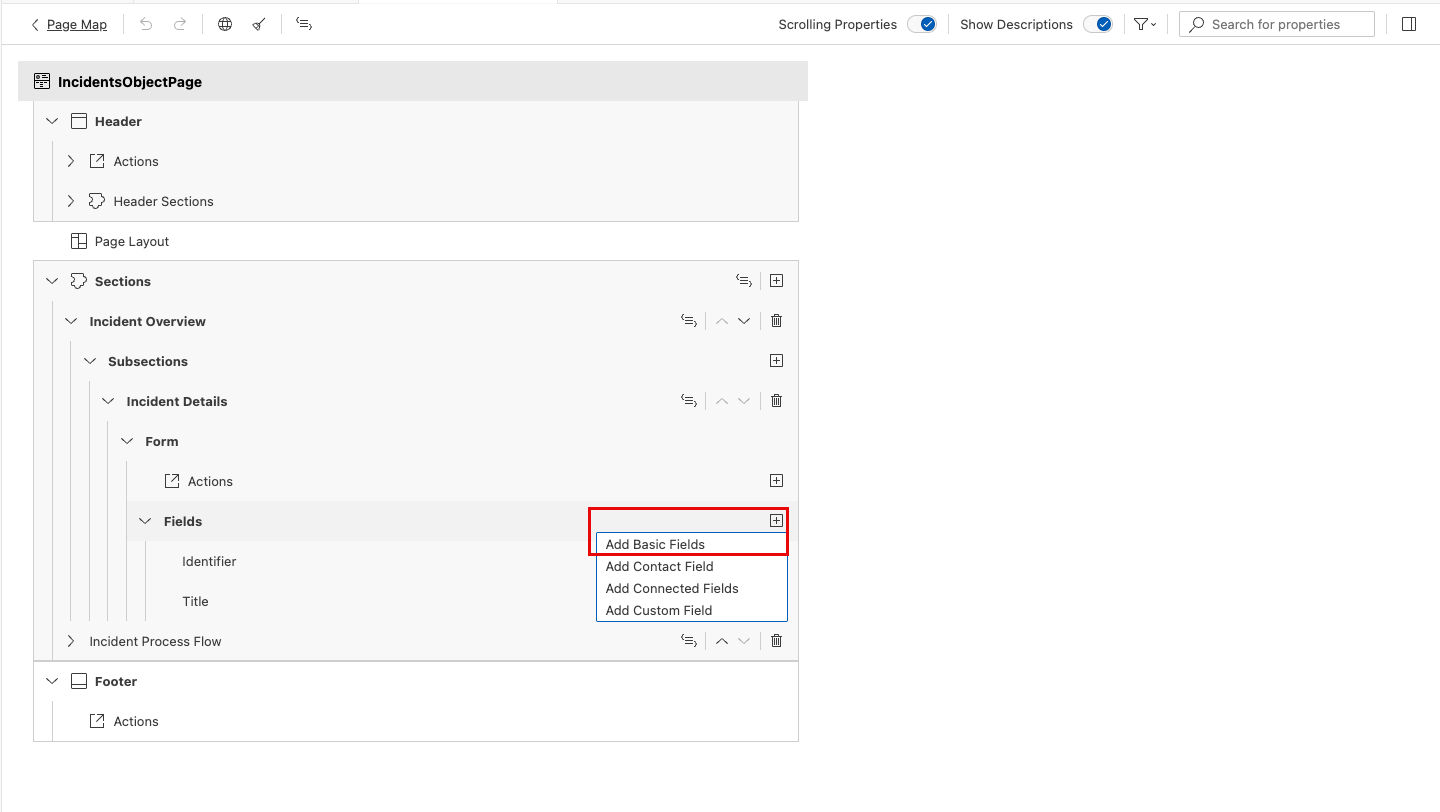Image resolution: width=1440 pixels, height=812 pixels.
Task: Click the Incident Overview row tree icon
Action: pos(688,321)
